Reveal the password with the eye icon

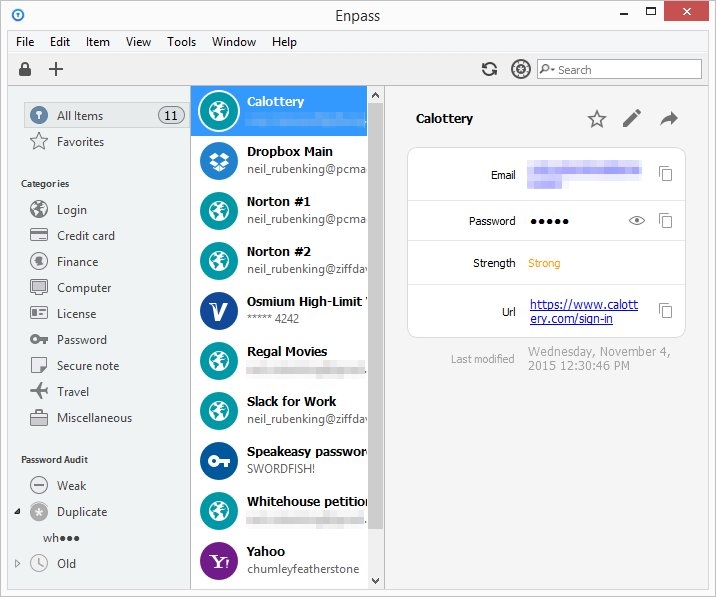[637, 221]
